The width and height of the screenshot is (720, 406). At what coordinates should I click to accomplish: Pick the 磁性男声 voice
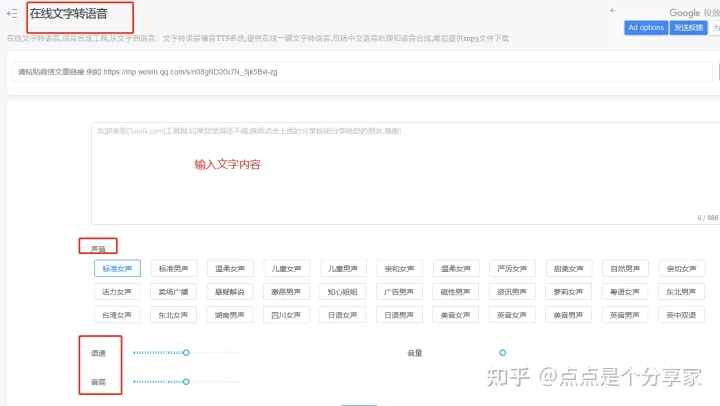click(456, 292)
